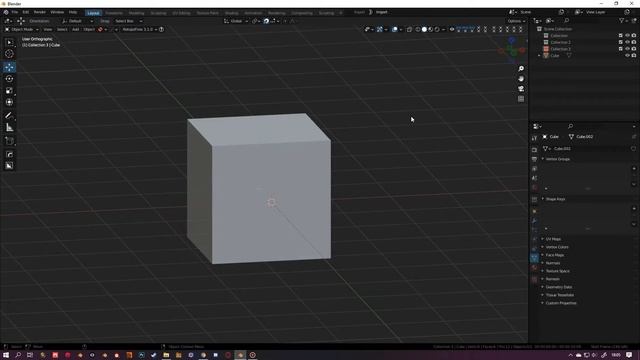Image resolution: width=640 pixels, height=360 pixels.
Task: Hide Collection via its eye icon
Action: pyautogui.click(x=627, y=36)
